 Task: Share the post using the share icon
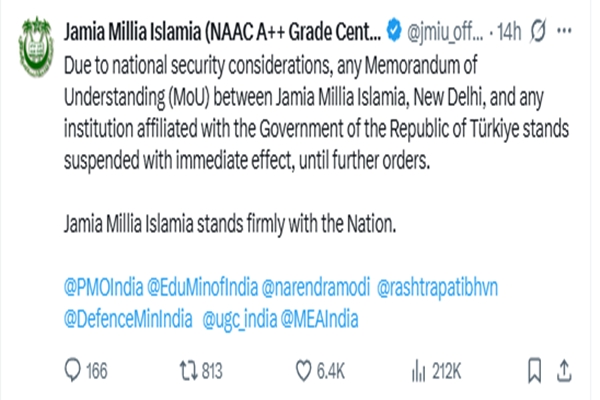click(566, 372)
